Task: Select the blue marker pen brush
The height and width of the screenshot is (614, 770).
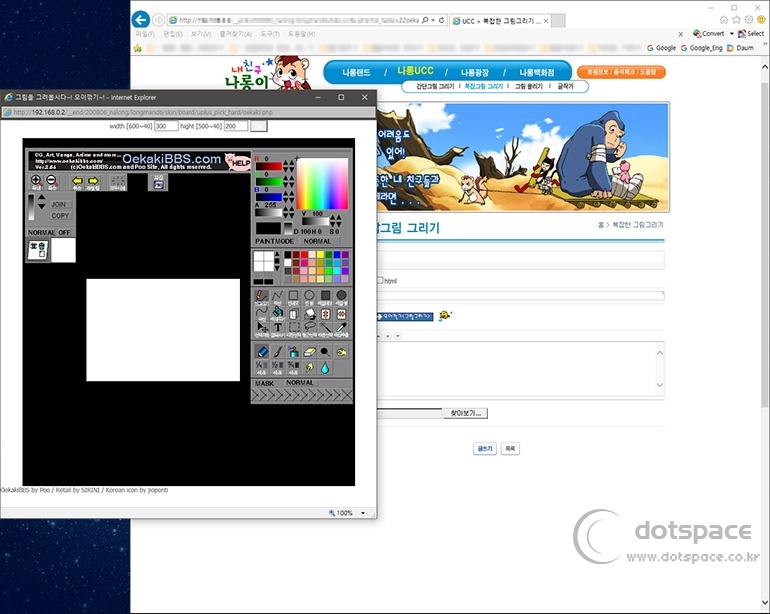Action: [262, 352]
